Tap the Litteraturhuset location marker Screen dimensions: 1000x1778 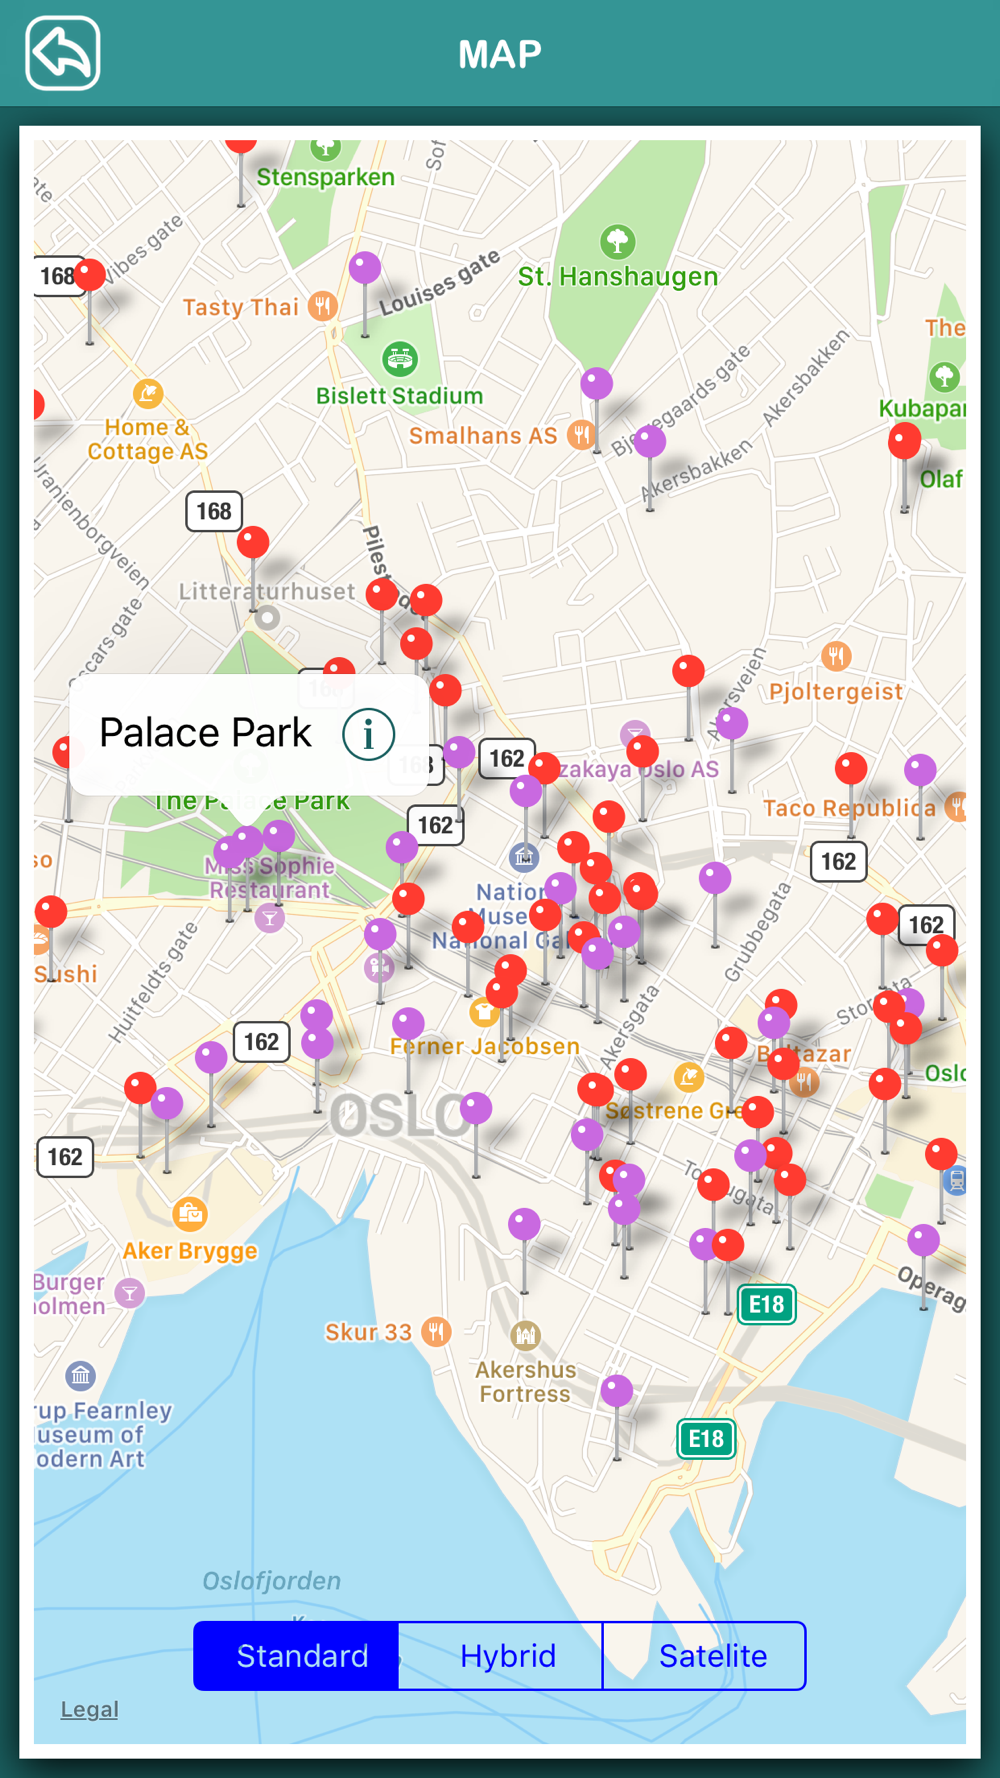tap(267, 617)
